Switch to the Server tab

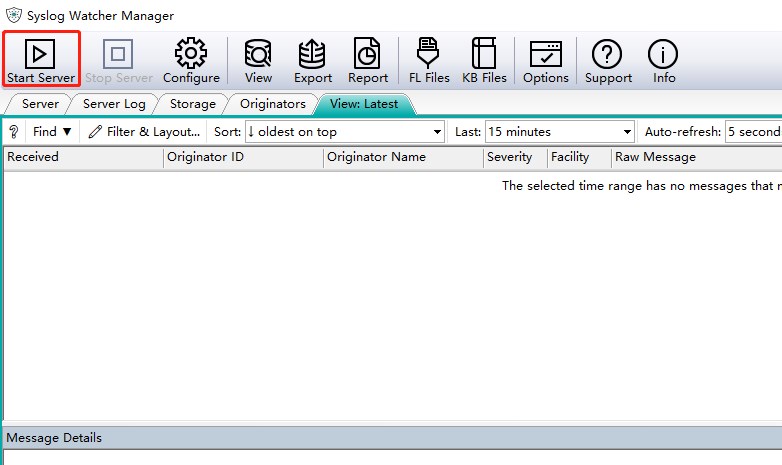[40, 104]
